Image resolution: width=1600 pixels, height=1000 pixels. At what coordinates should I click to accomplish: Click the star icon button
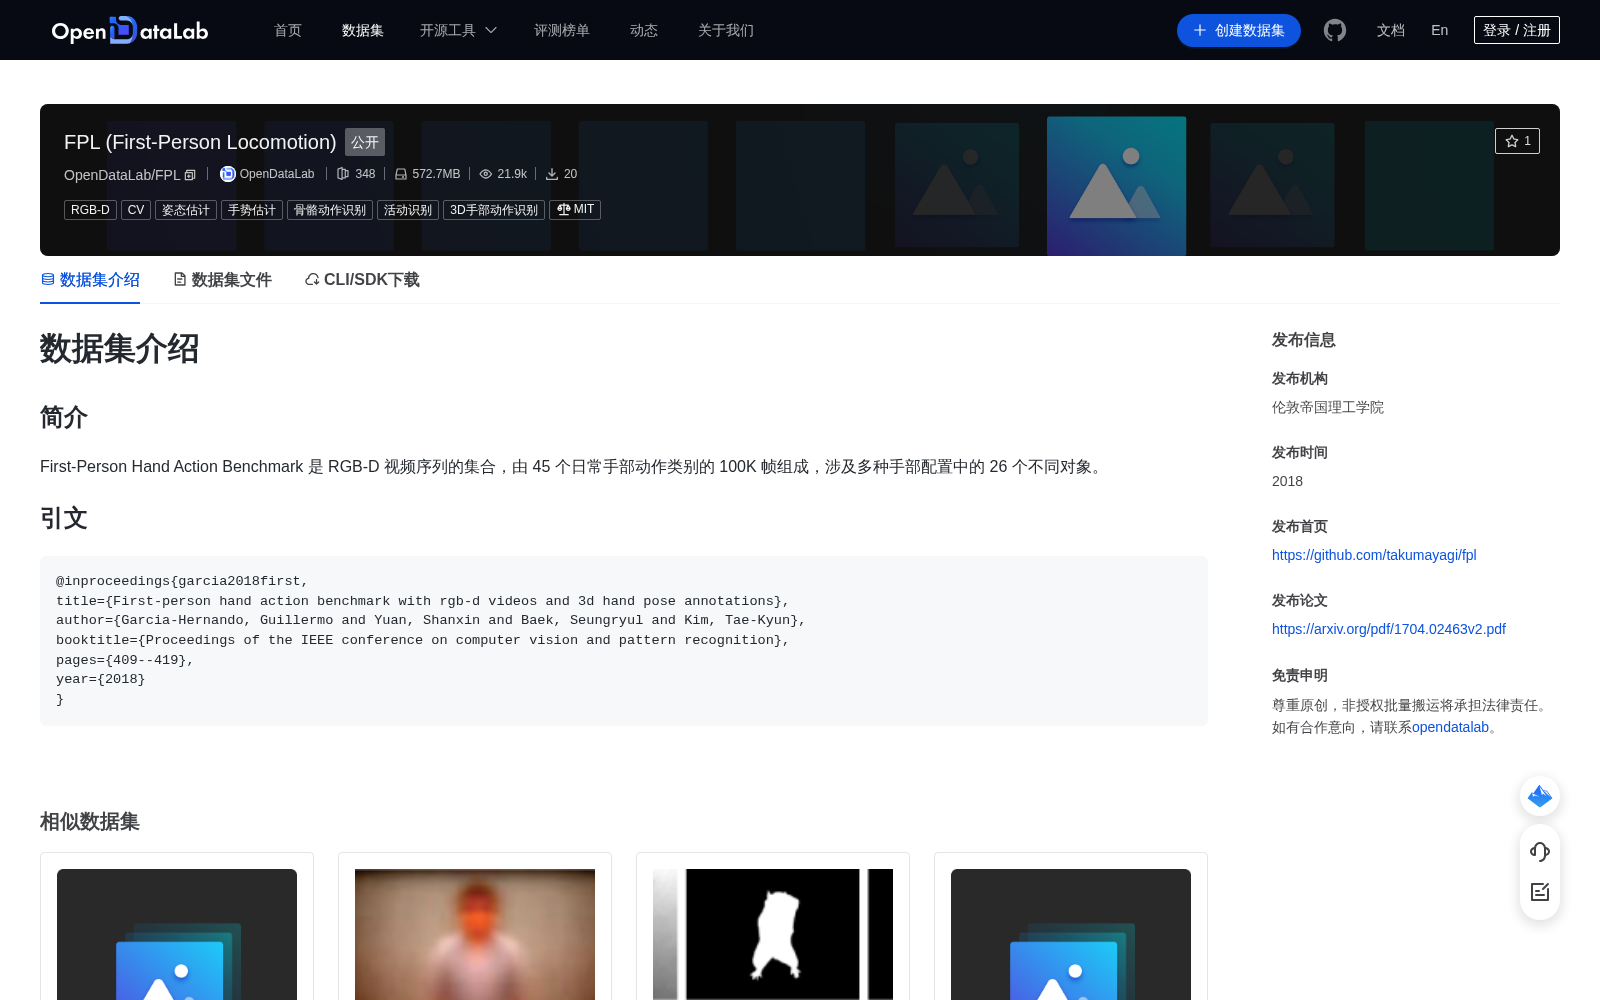pos(1517,141)
